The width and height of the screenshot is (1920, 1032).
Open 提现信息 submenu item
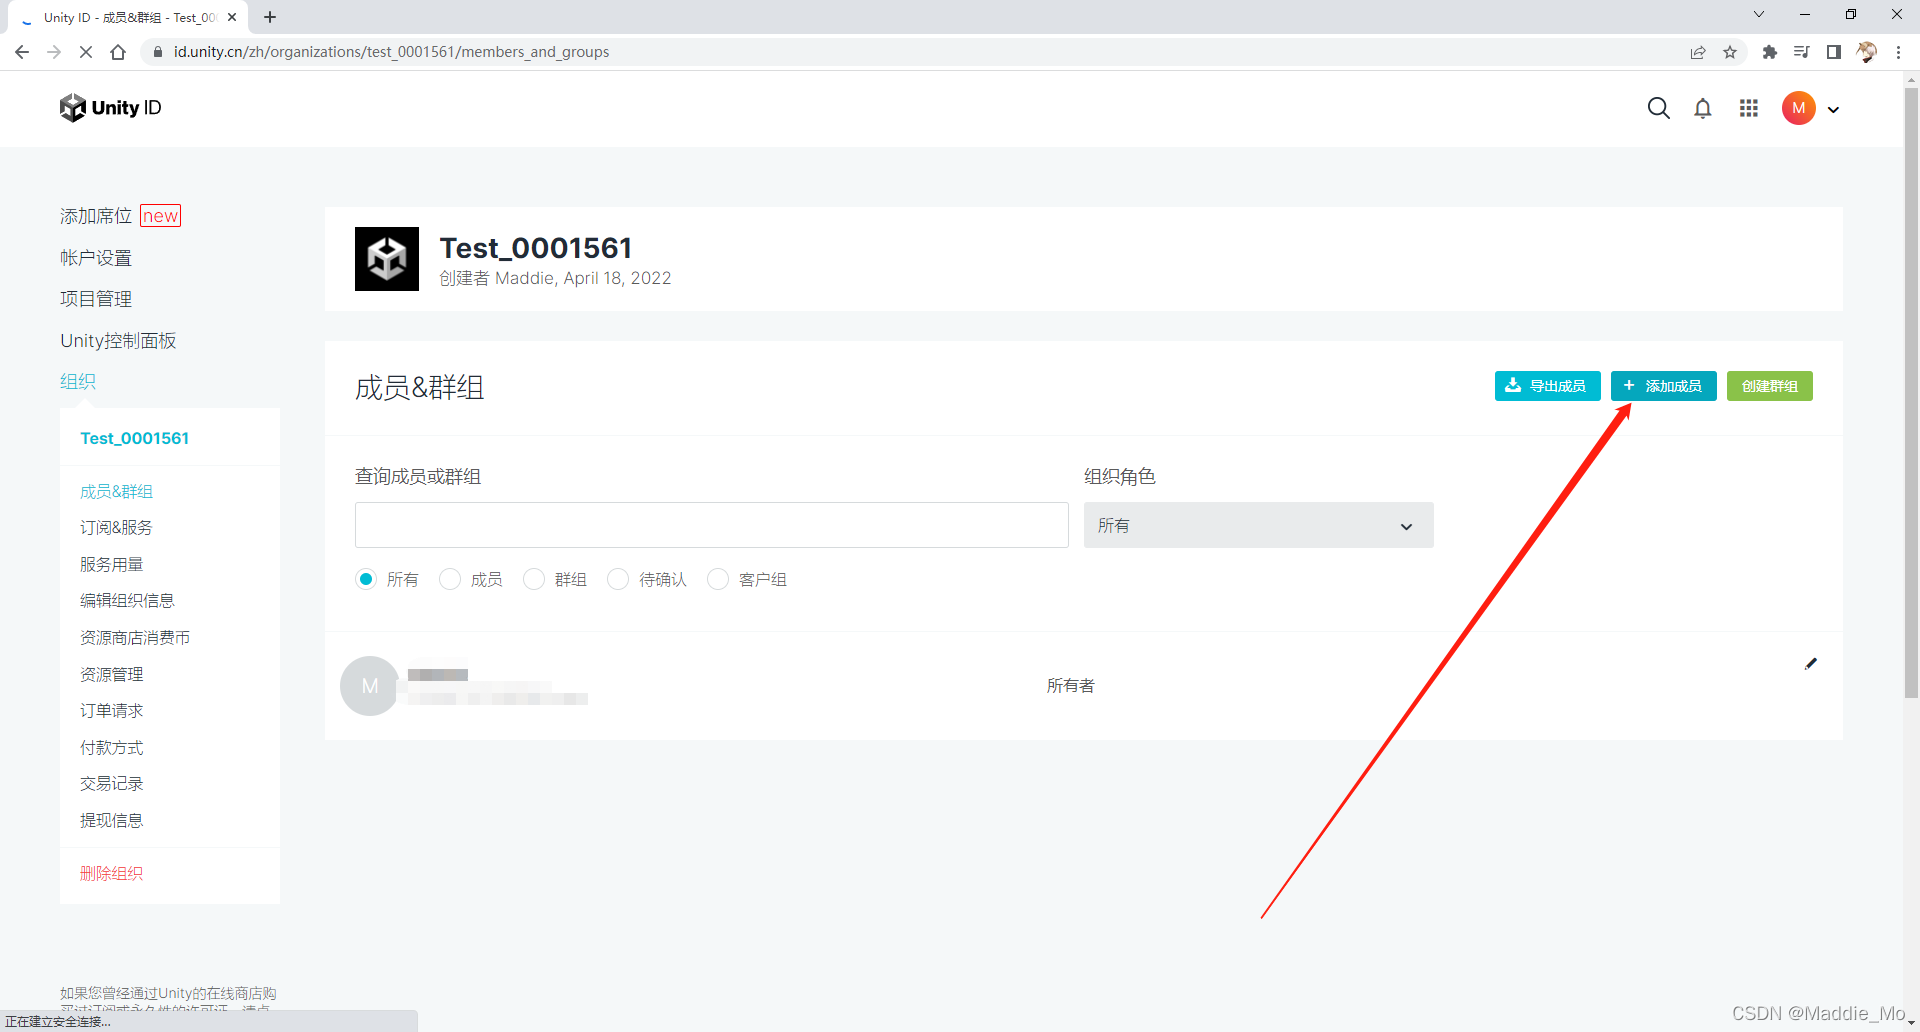click(x=111, y=820)
